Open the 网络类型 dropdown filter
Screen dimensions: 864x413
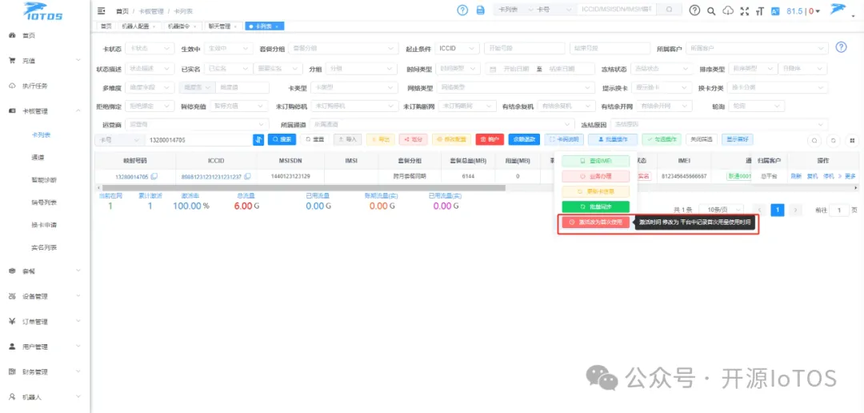point(516,88)
